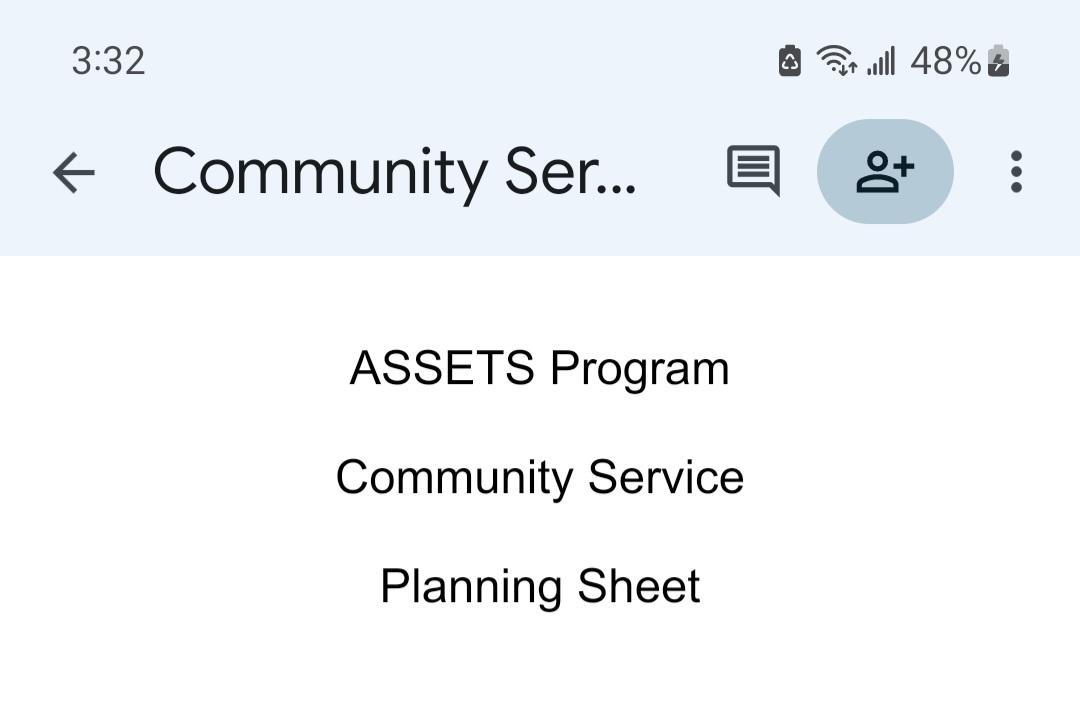Viewport: 1080px width, 724px height.
Task: Tap the 3:32 clock in status bar
Action: (x=108, y=61)
